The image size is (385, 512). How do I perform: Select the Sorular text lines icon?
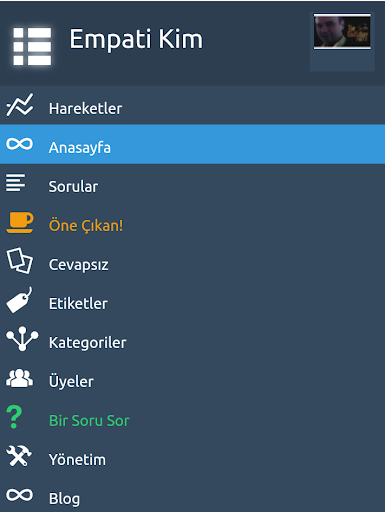click(x=15, y=183)
